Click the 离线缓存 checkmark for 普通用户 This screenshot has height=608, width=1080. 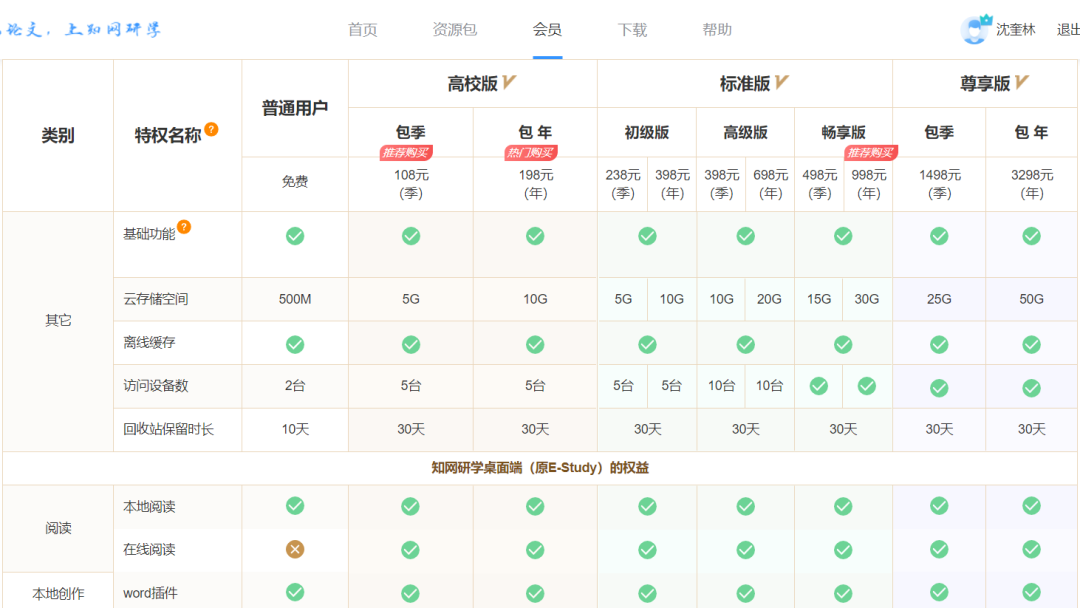click(x=295, y=344)
